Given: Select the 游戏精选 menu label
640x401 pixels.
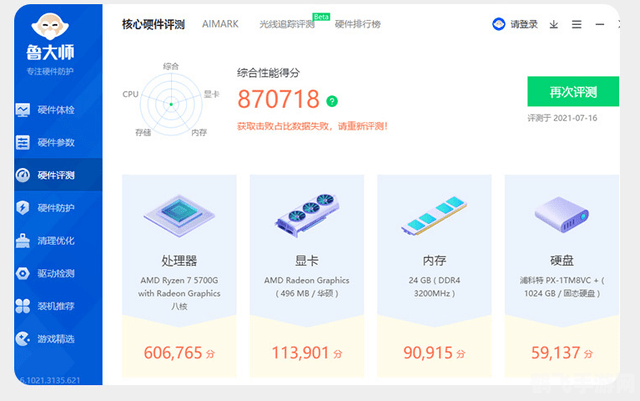Looking at the screenshot, I should [x=56, y=339].
